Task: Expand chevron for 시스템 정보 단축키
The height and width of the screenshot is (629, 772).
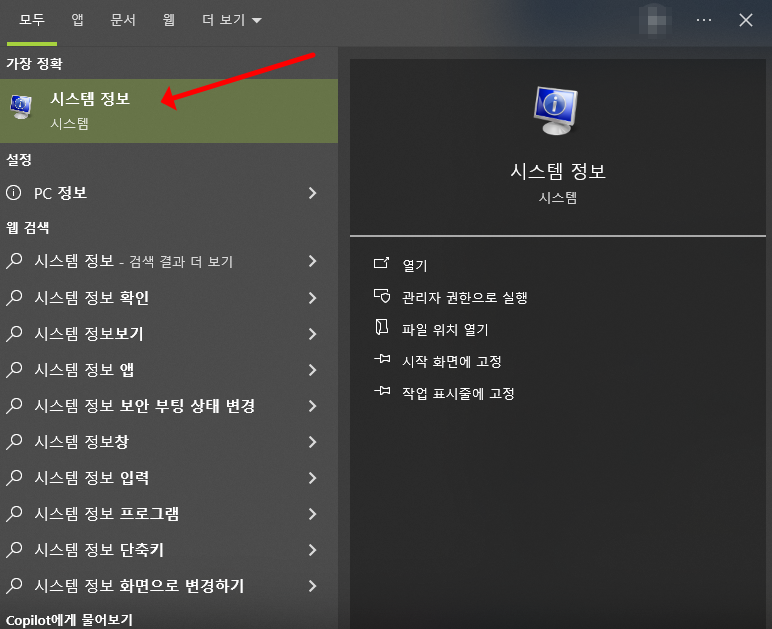Action: (x=312, y=549)
